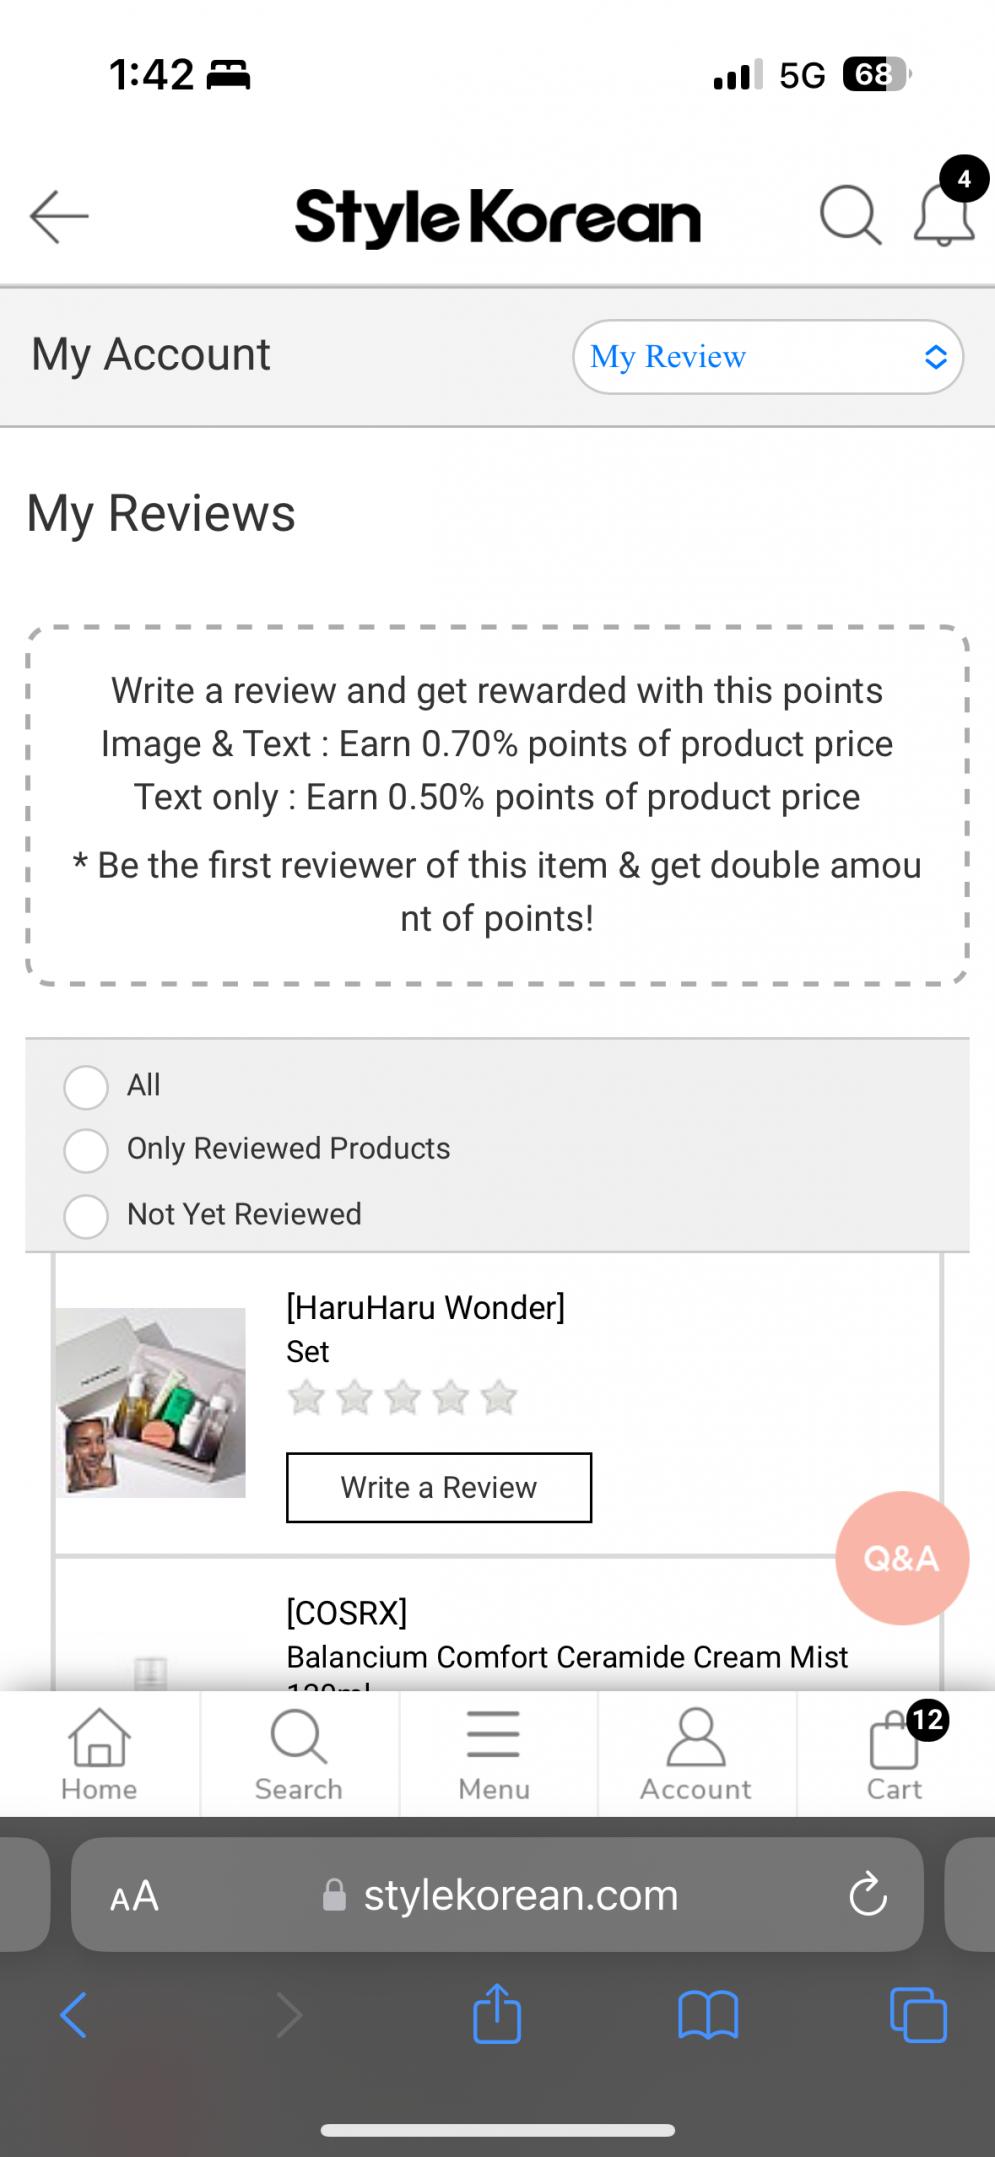Image resolution: width=995 pixels, height=2157 pixels.
Task: Open the My Review dropdown
Action: [x=767, y=357]
